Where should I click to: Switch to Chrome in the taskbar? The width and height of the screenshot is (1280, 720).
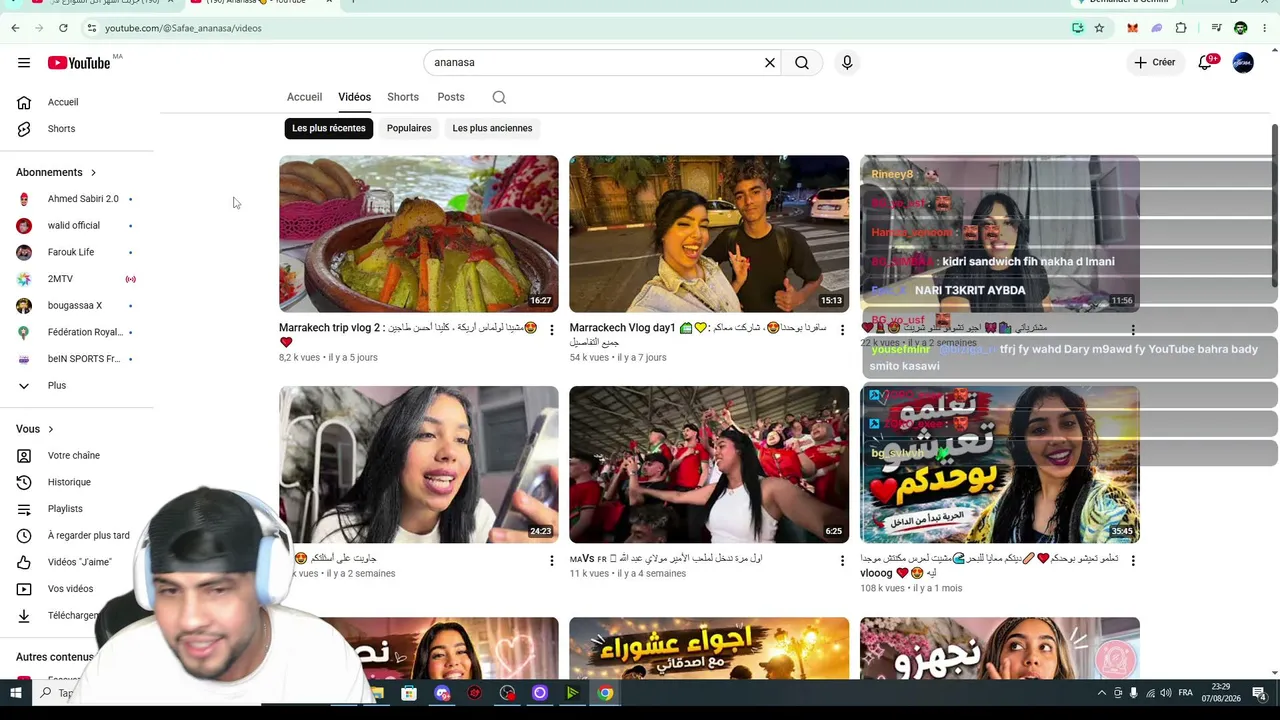[x=606, y=693]
